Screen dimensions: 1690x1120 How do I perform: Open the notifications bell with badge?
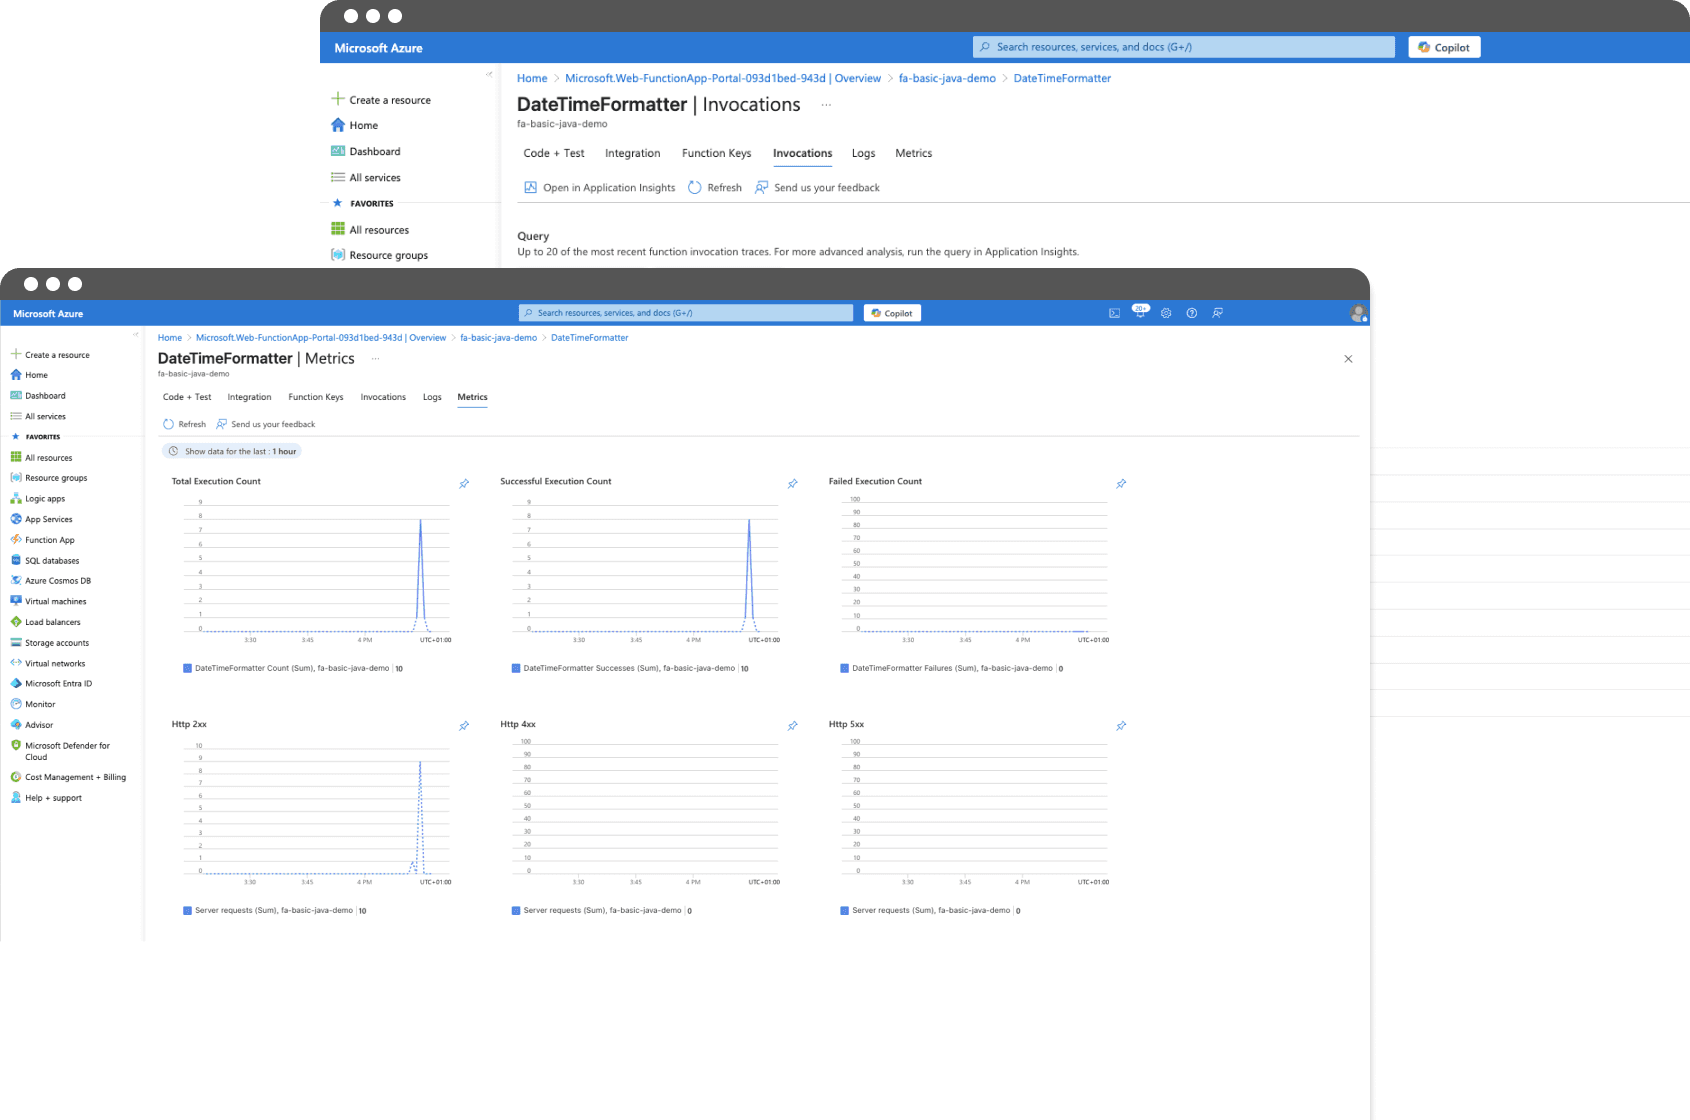tap(1140, 313)
